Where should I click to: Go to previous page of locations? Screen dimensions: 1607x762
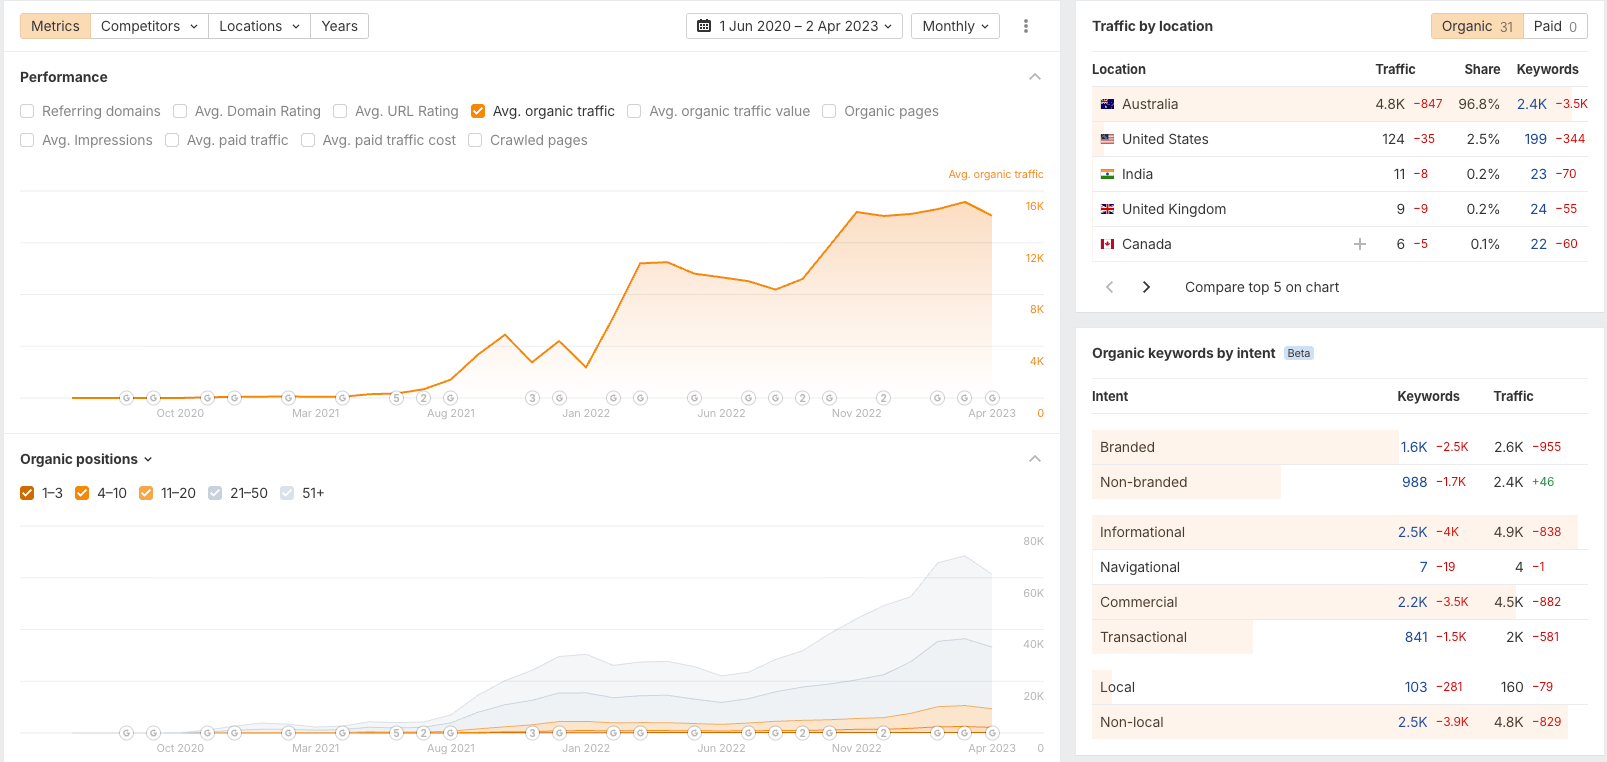coord(1109,287)
